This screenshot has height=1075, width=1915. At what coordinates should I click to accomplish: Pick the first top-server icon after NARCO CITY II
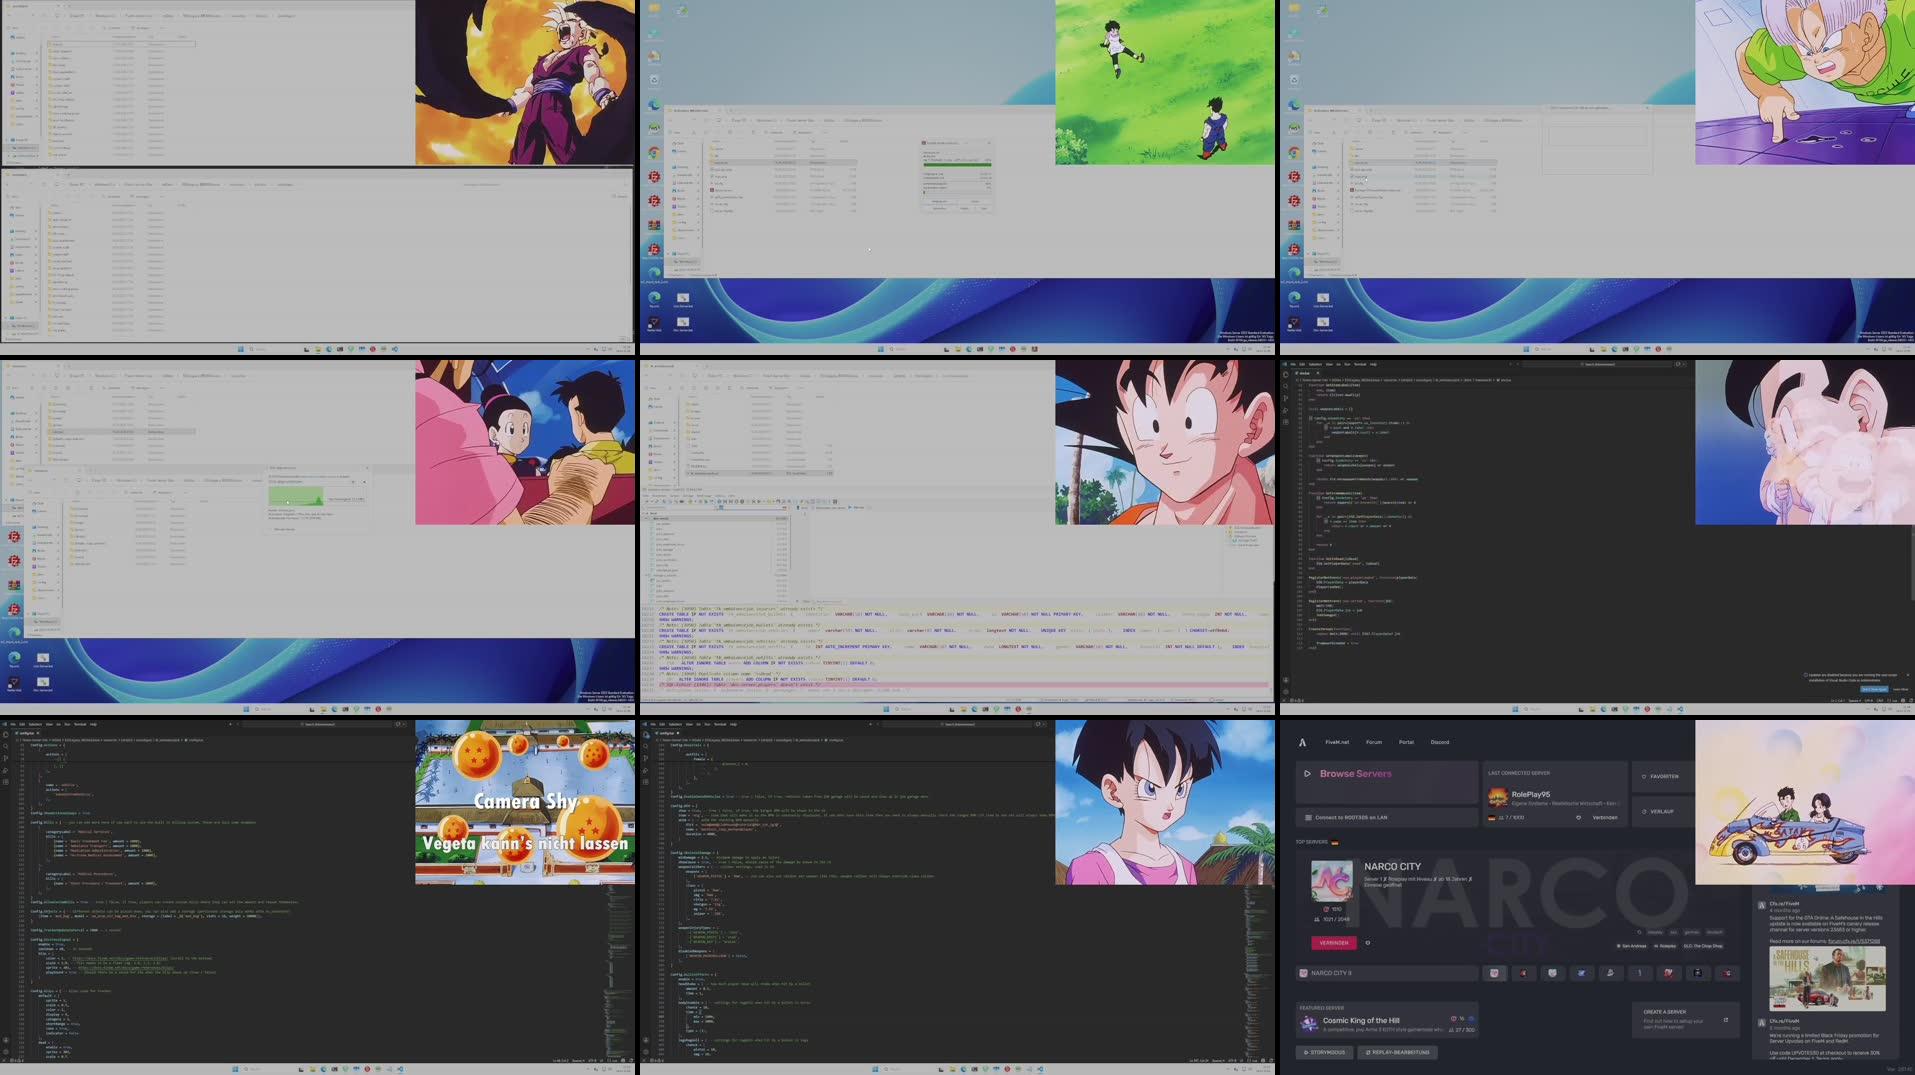coord(1494,973)
